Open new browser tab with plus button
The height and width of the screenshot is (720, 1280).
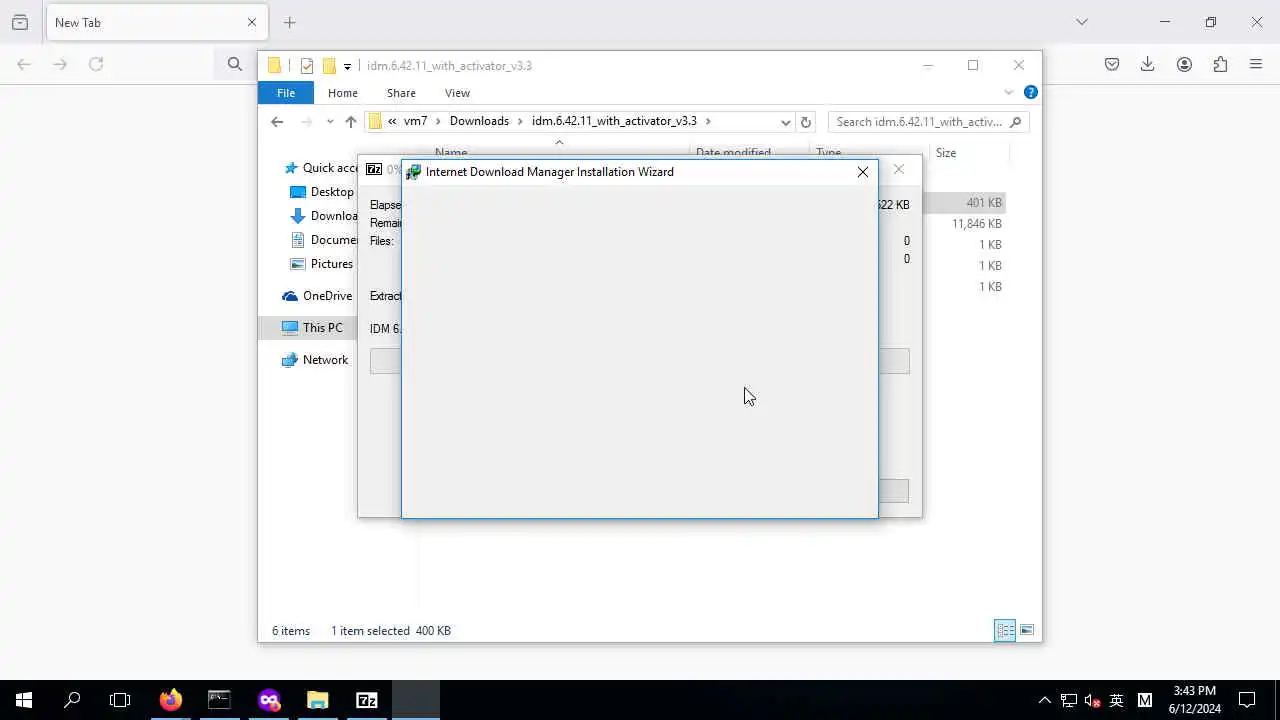289,22
